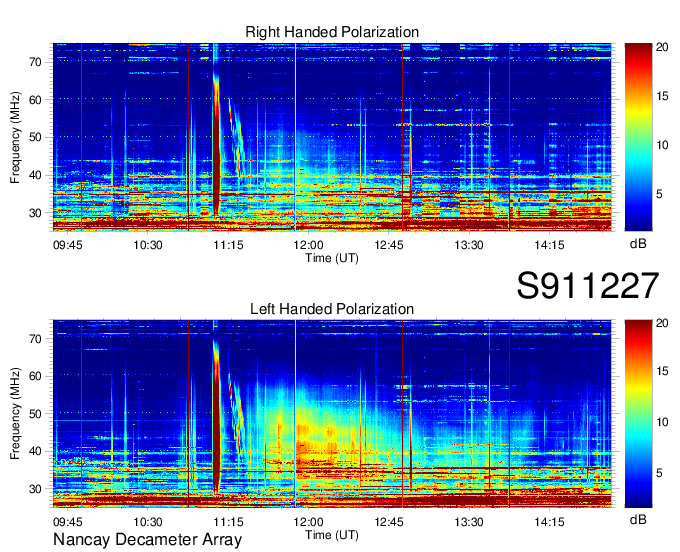The width and height of the screenshot is (680, 552).
Task: Click the 50 MHz tick of Left Handed plot
Action: [x=36, y=414]
